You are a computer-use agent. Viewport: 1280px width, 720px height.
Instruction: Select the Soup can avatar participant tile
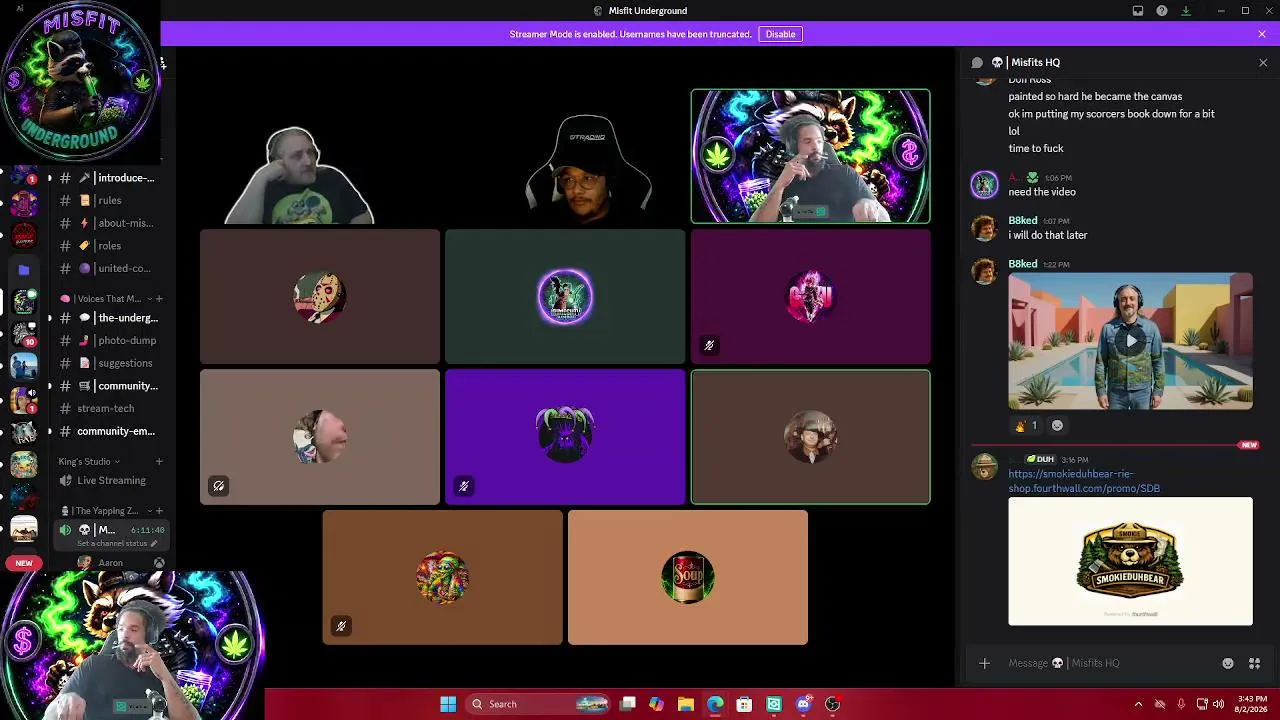(x=688, y=577)
